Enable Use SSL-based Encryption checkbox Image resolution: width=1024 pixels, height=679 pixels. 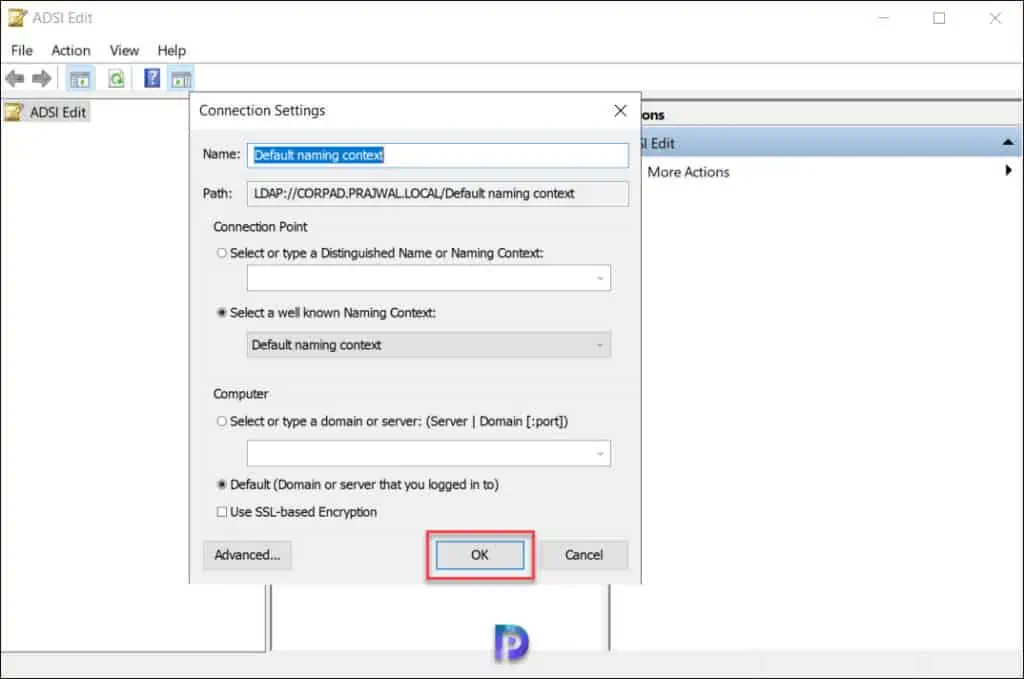(222, 512)
